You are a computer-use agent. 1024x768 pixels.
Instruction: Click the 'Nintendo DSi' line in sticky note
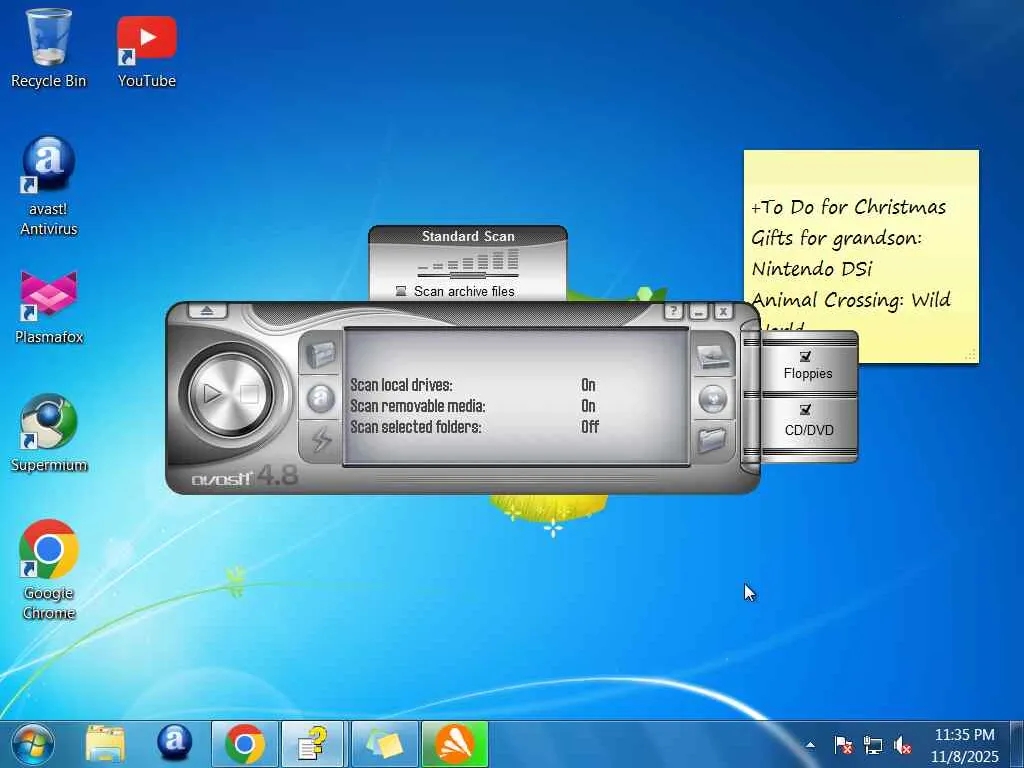(x=811, y=268)
